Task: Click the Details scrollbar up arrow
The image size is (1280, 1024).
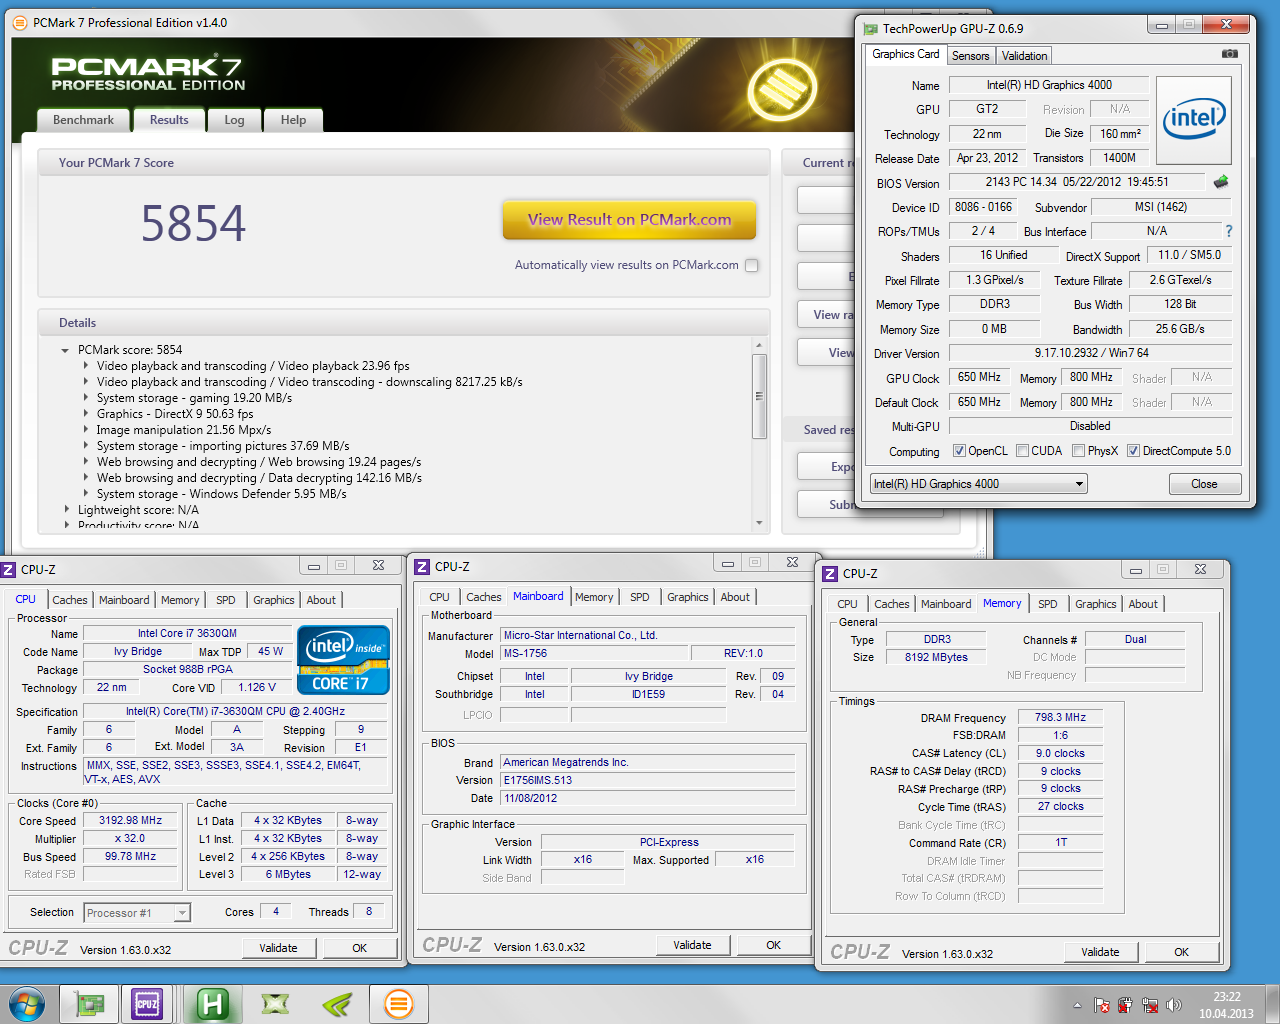Action: click(x=759, y=345)
